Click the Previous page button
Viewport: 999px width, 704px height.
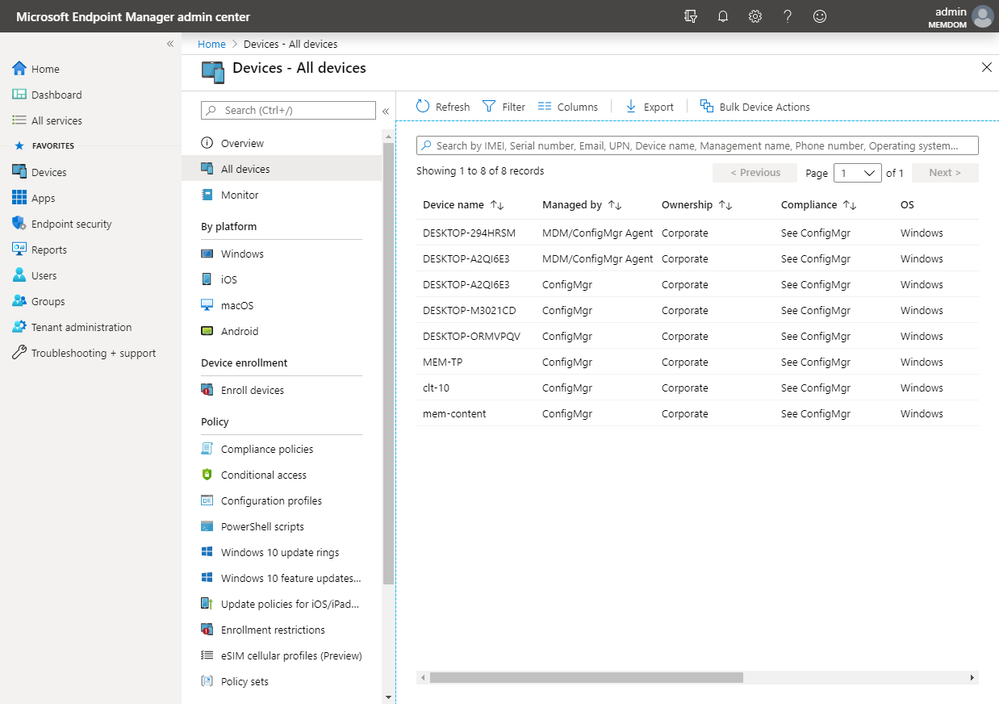coord(755,173)
